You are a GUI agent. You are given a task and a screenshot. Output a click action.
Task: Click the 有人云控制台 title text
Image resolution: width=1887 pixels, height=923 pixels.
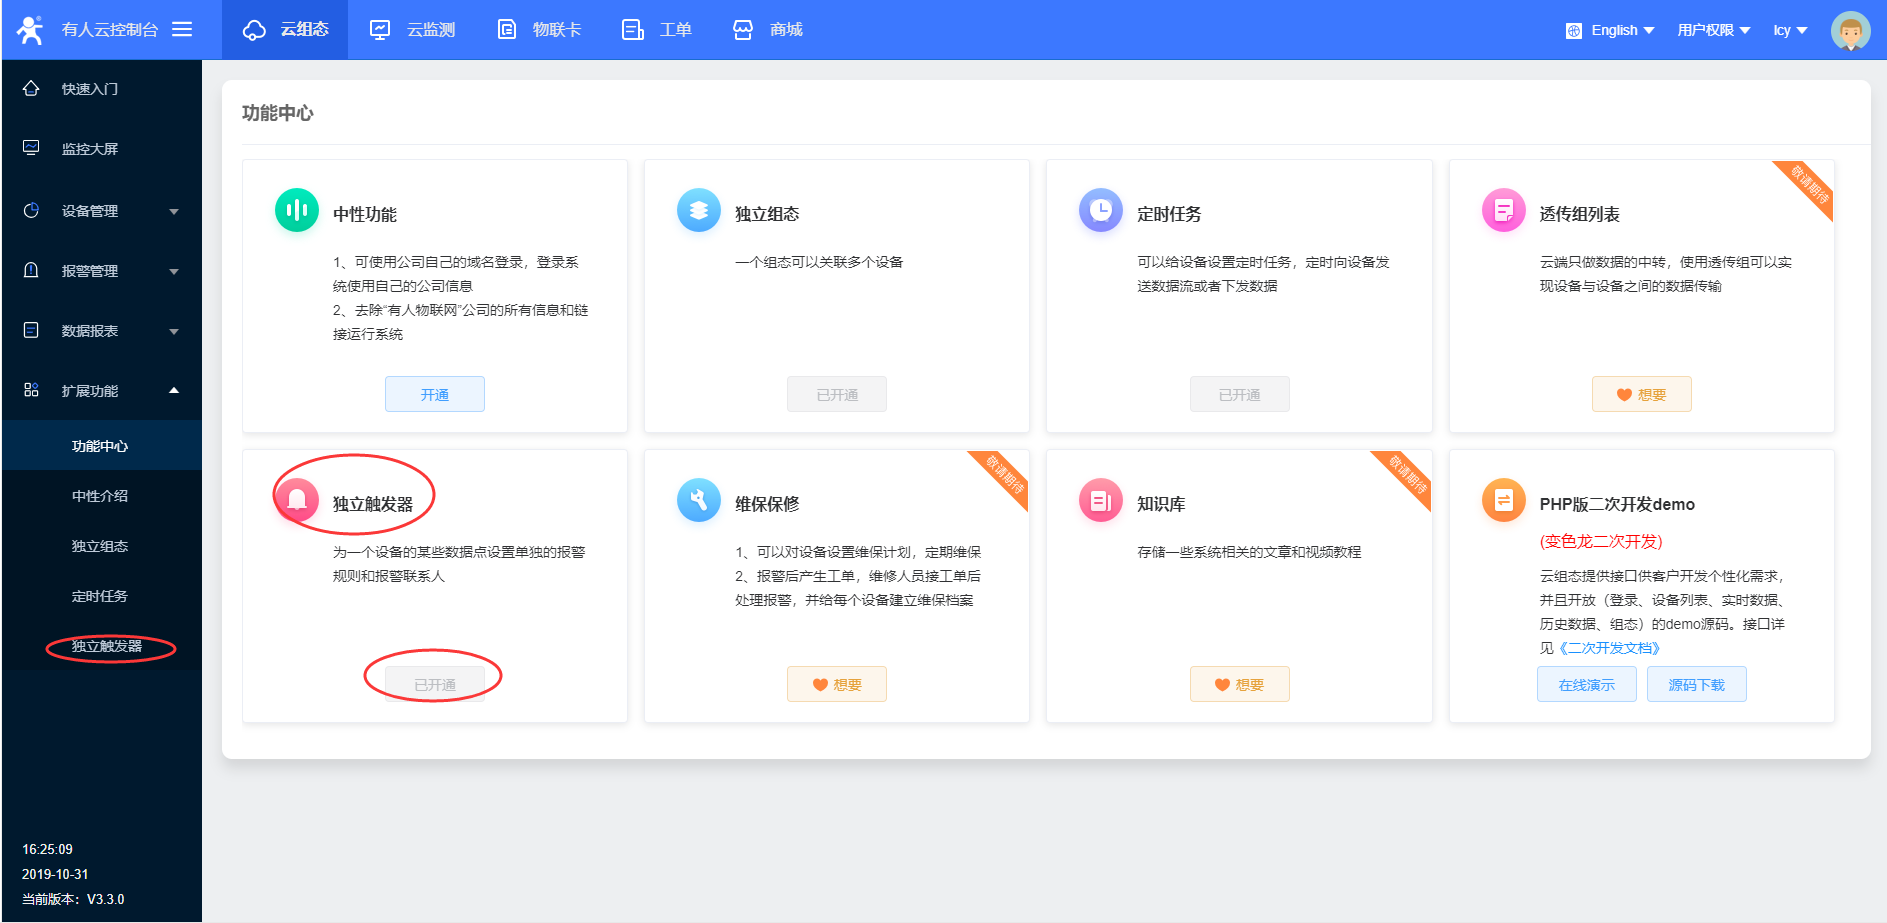110,30
